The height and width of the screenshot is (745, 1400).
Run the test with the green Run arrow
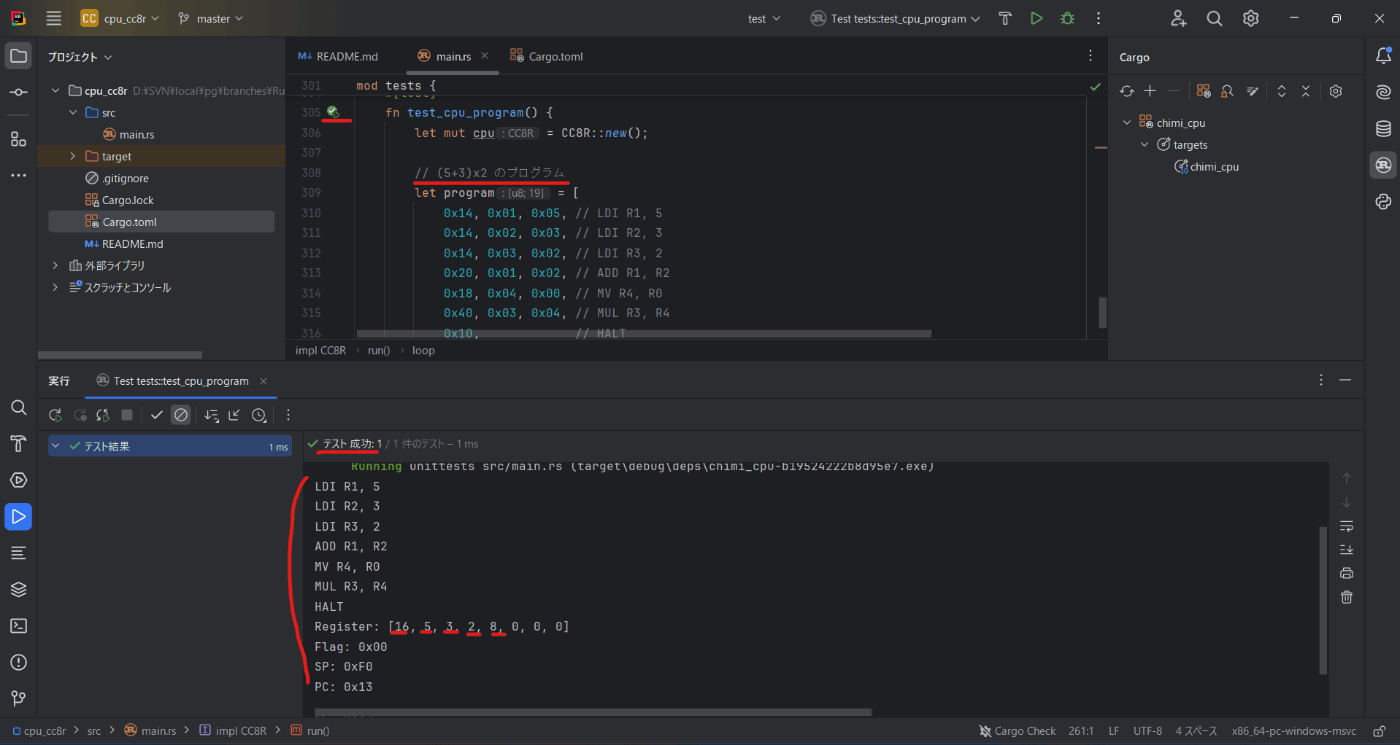point(1036,17)
